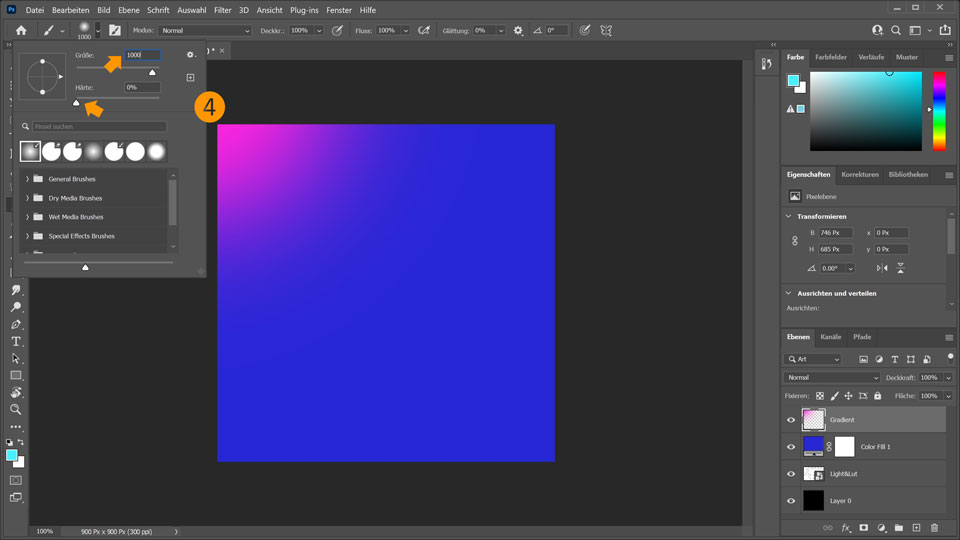The width and height of the screenshot is (960, 540).
Task: Add a layer mask icon
Action: click(x=863, y=528)
